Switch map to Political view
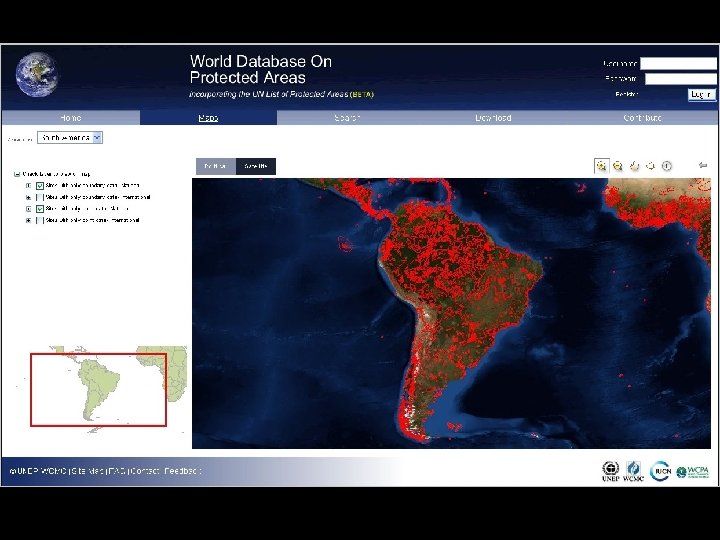720x540 pixels. [x=216, y=166]
